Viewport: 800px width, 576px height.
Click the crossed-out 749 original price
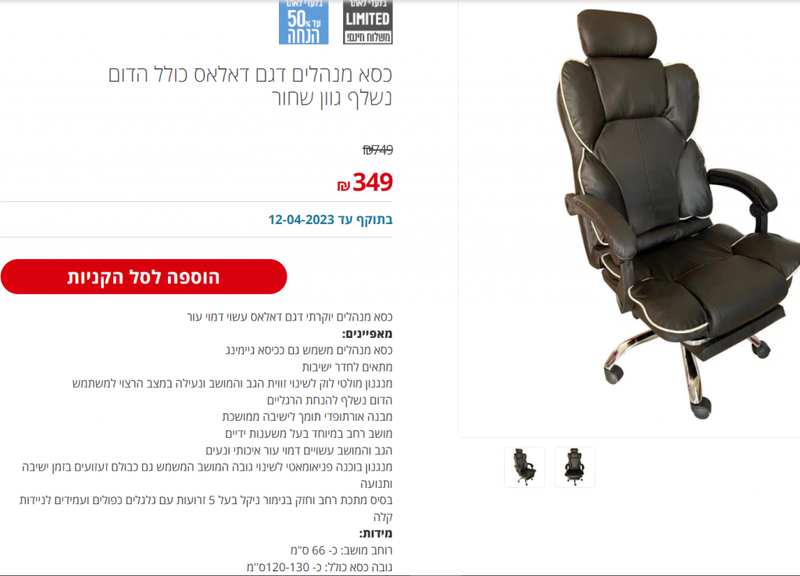[x=378, y=149]
